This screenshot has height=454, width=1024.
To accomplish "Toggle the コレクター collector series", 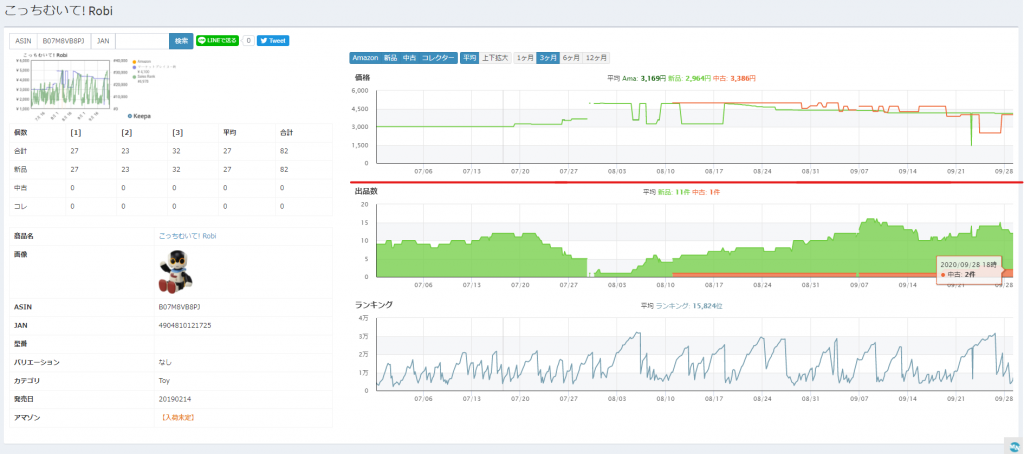I will 438,58.
